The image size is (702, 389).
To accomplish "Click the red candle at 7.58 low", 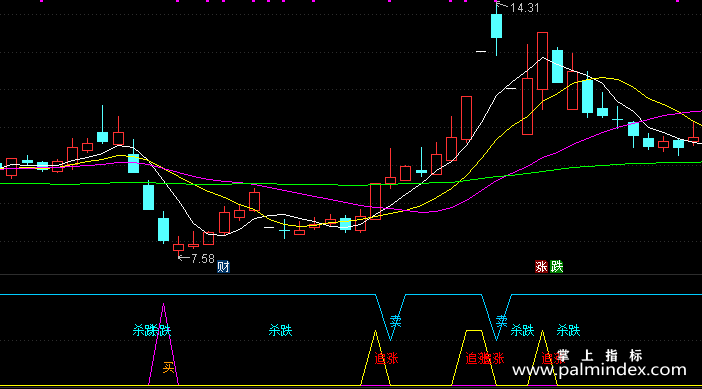I will [179, 247].
